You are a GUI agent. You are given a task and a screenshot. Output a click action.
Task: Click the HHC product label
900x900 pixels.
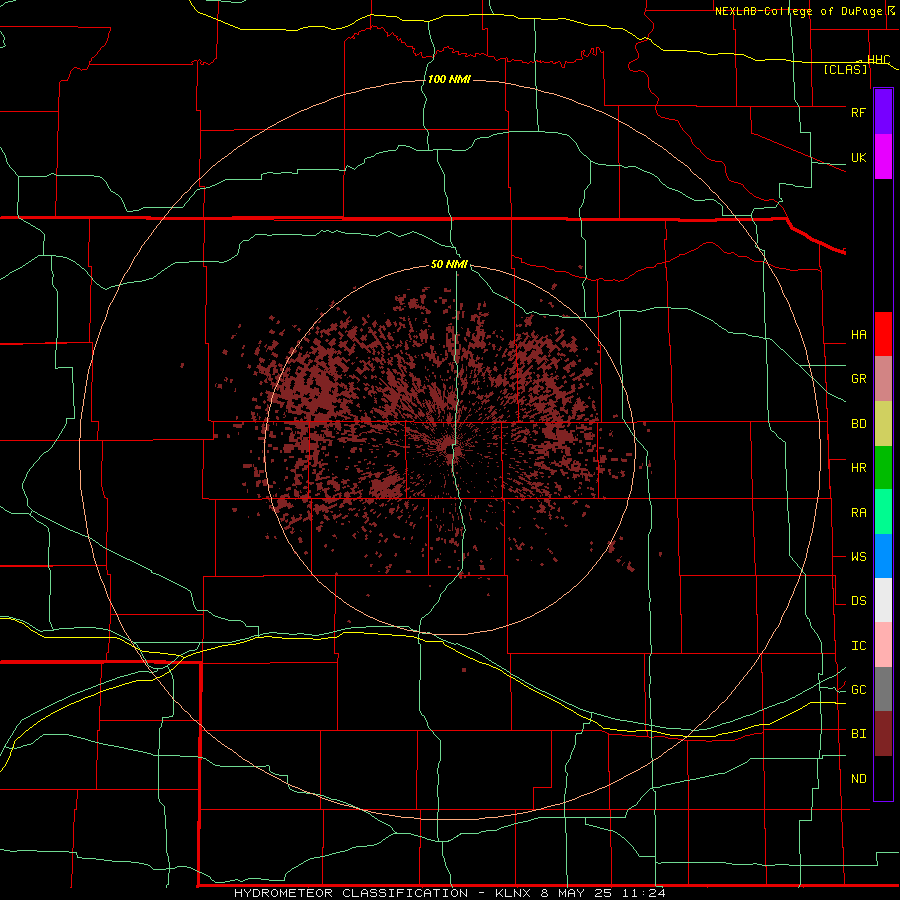pos(878,60)
